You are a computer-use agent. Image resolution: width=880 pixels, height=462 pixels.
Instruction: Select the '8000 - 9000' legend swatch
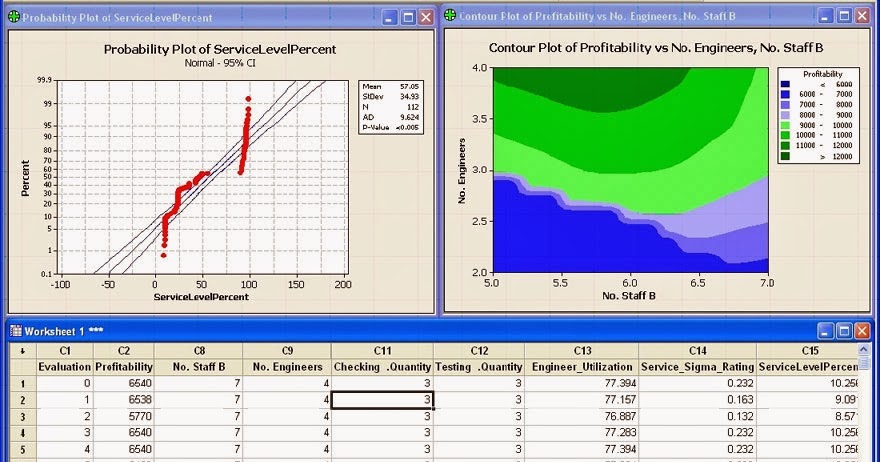click(786, 115)
